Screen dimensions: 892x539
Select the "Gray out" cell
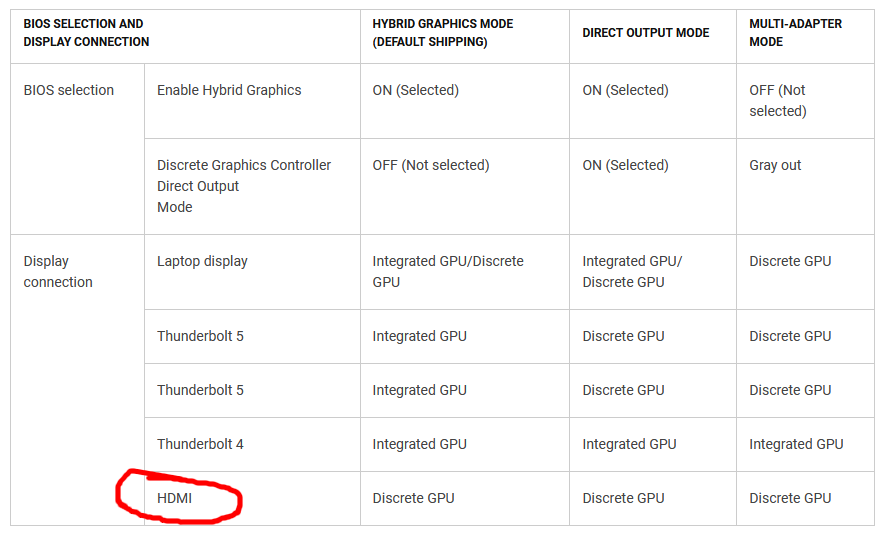pyautogui.click(x=775, y=165)
